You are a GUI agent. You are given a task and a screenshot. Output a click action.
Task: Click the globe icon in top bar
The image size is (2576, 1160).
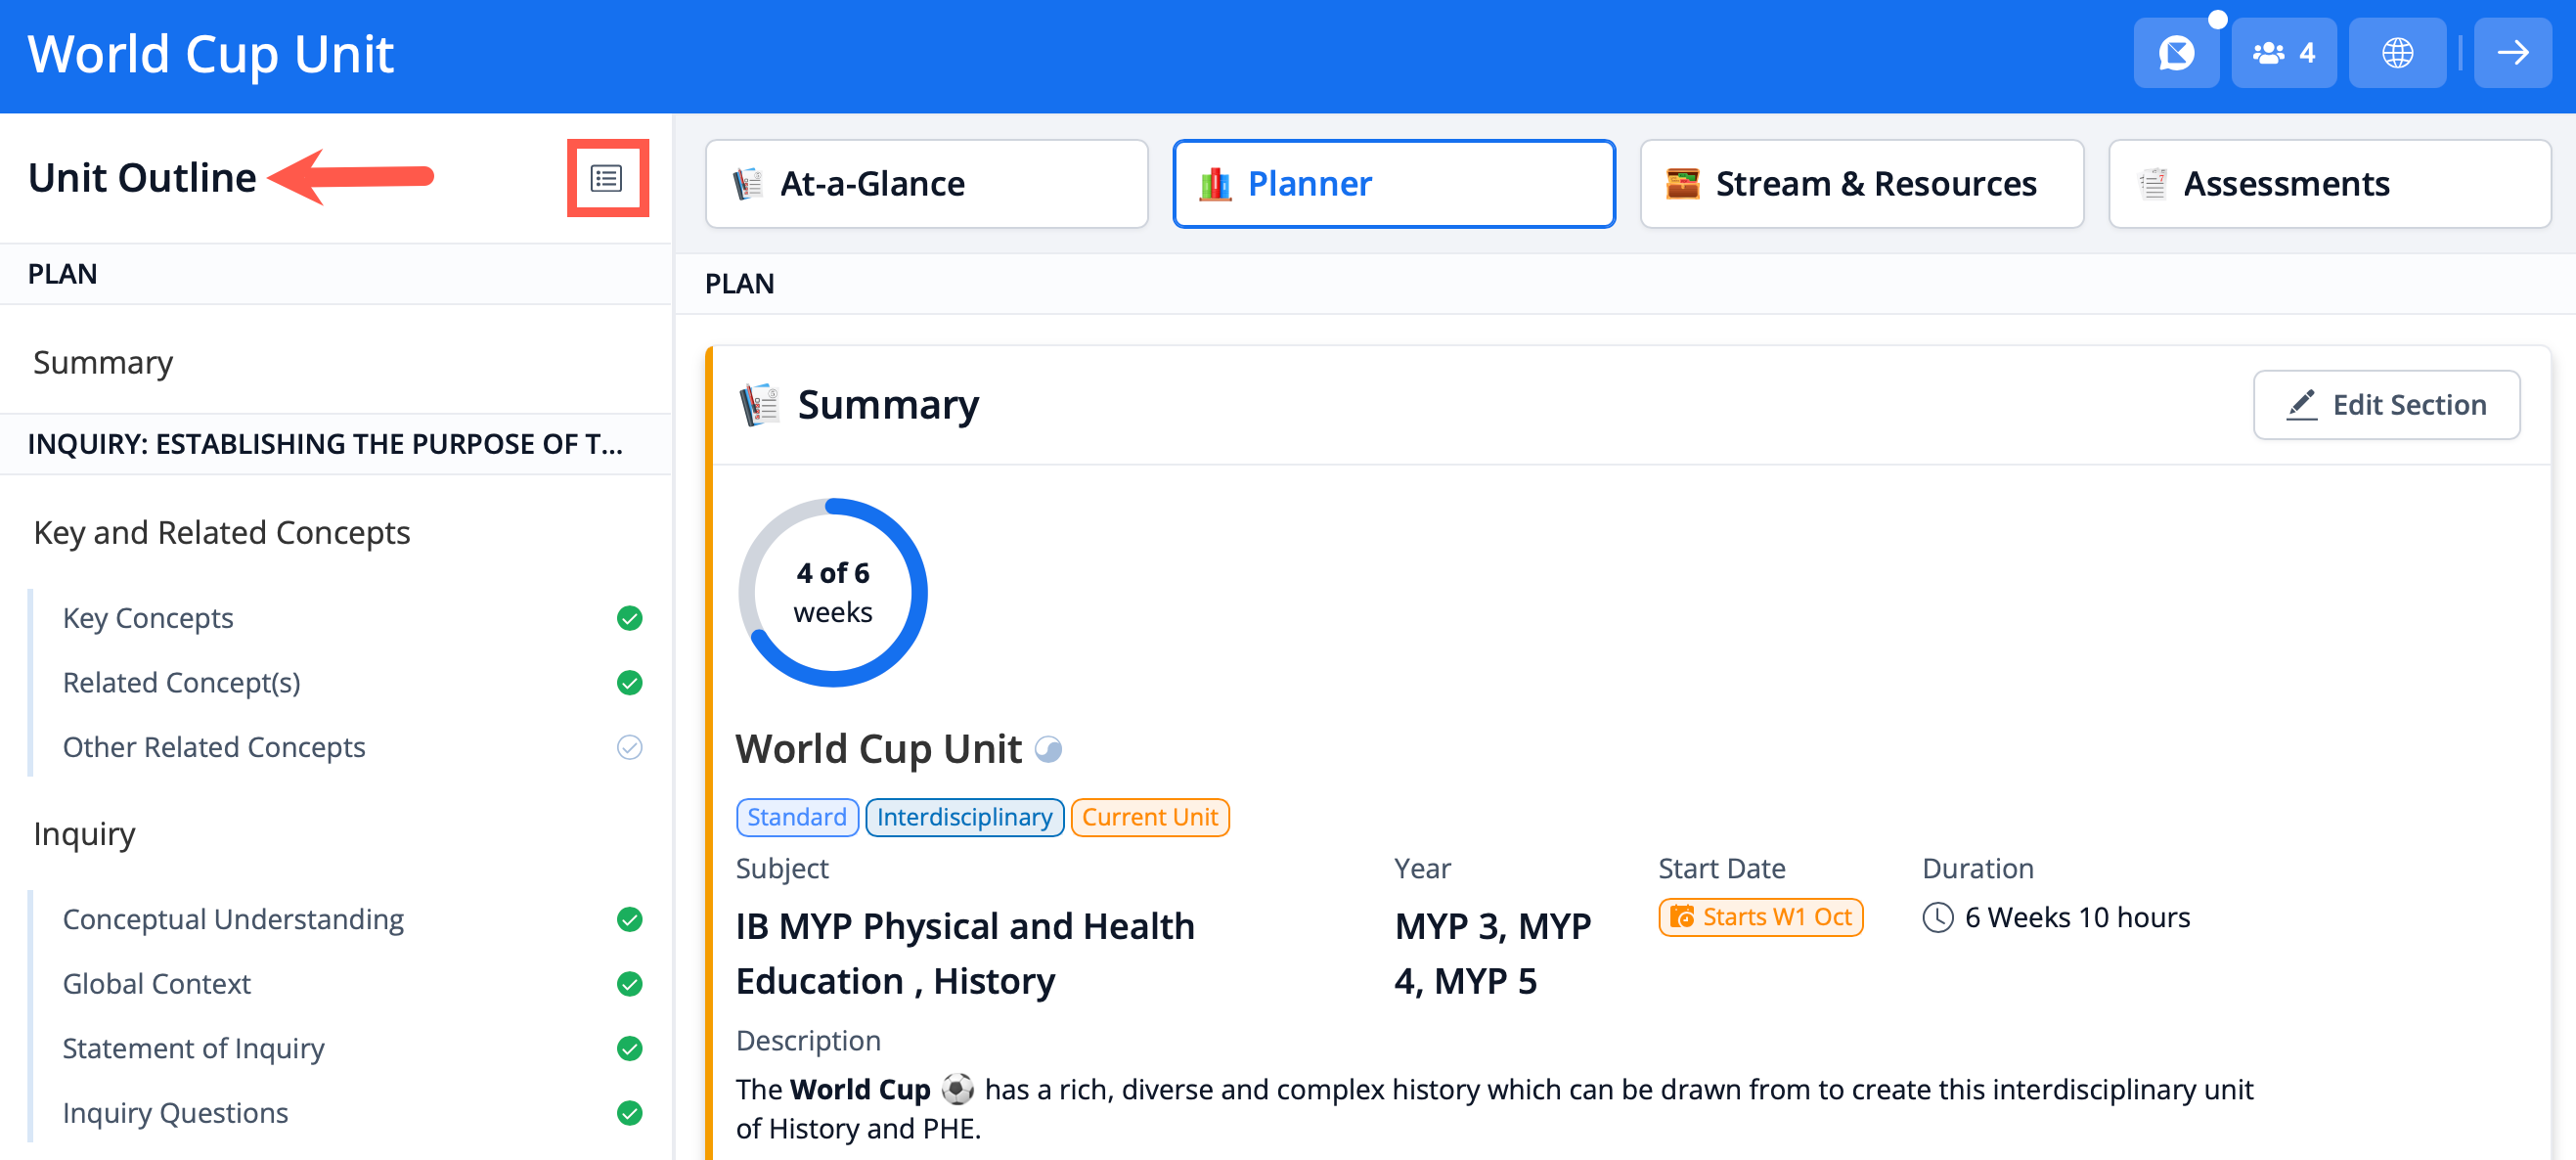pyautogui.click(x=2396, y=53)
